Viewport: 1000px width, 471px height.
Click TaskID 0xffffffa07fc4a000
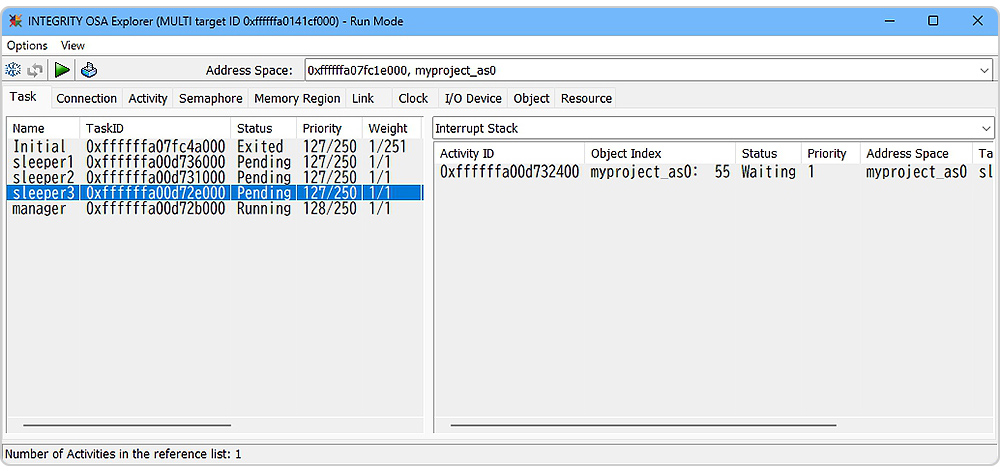(x=156, y=147)
